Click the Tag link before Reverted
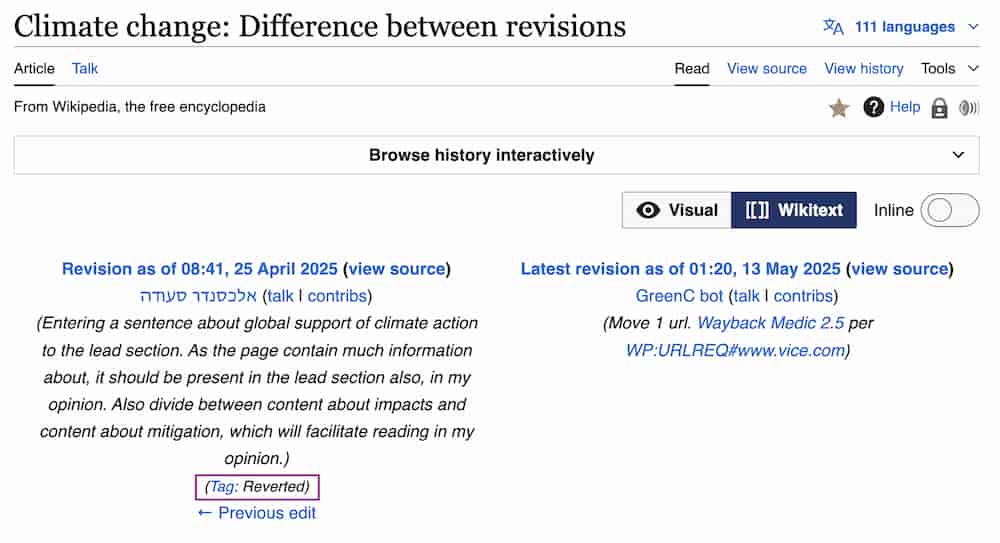 point(224,487)
